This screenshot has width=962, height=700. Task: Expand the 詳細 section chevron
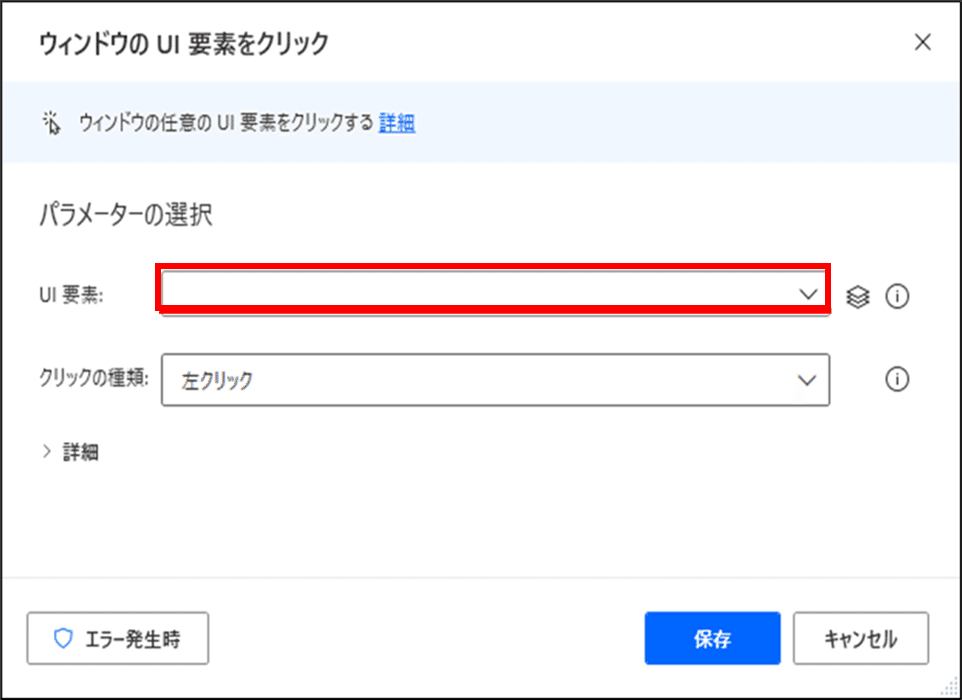tap(46, 452)
